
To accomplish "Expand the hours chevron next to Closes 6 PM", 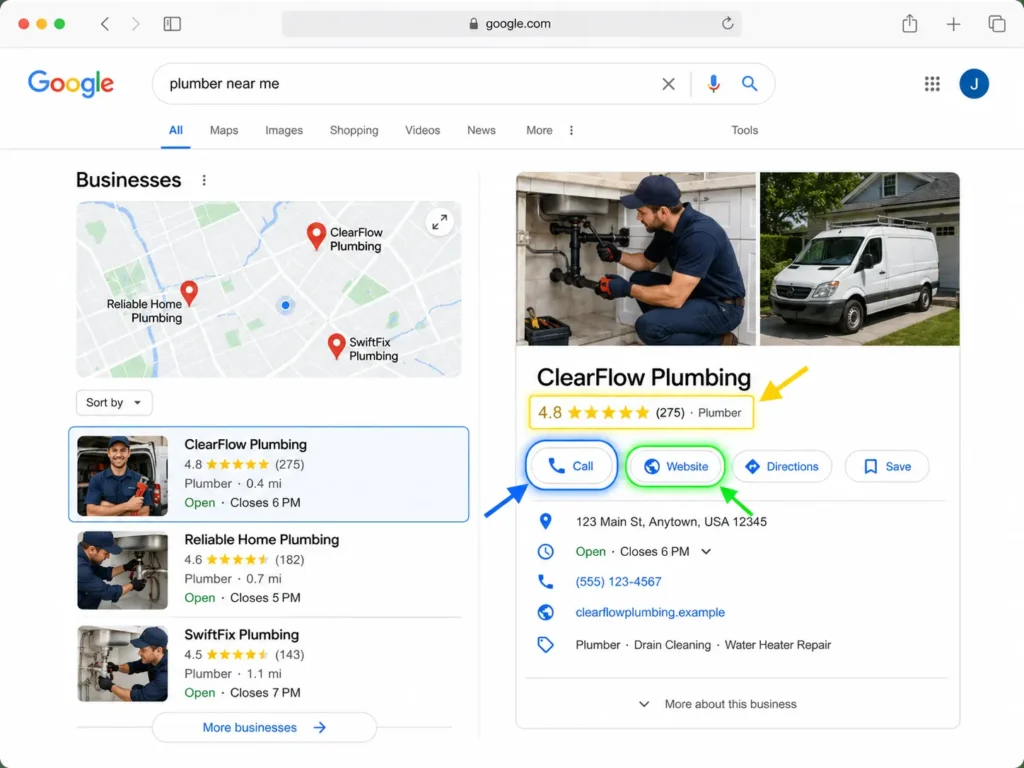I will pos(706,552).
